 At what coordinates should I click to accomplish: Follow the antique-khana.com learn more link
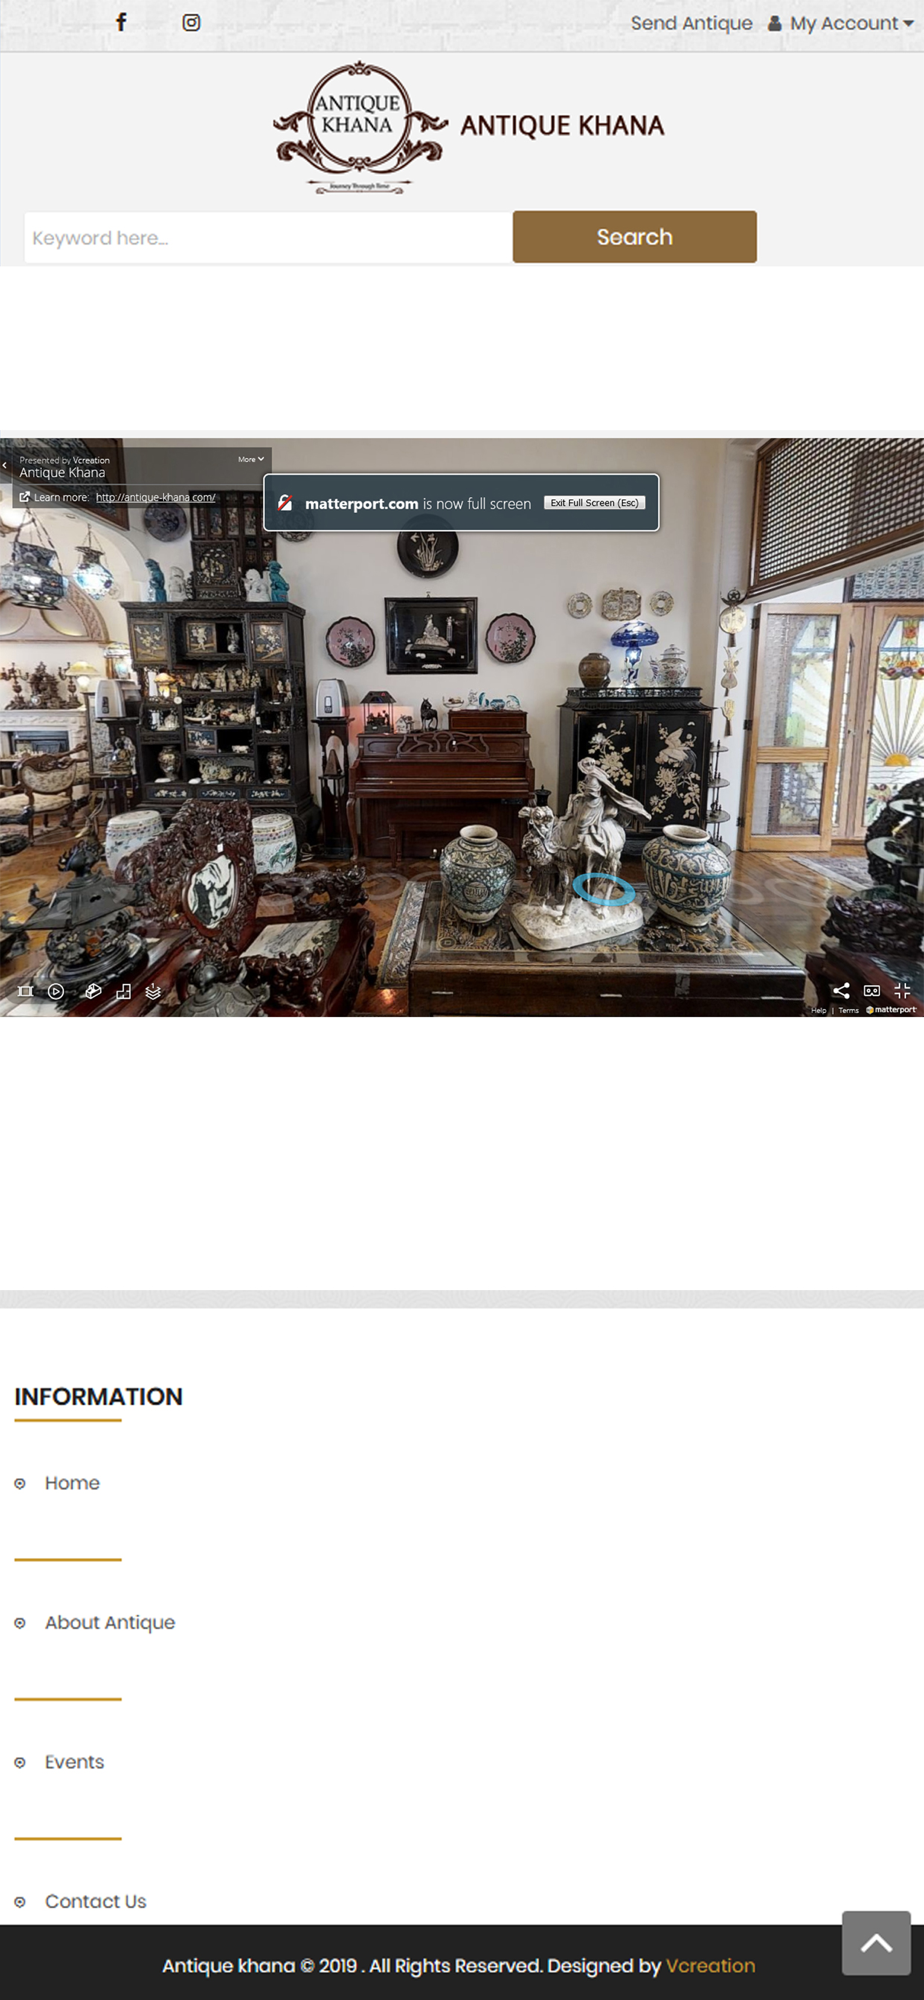(155, 497)
